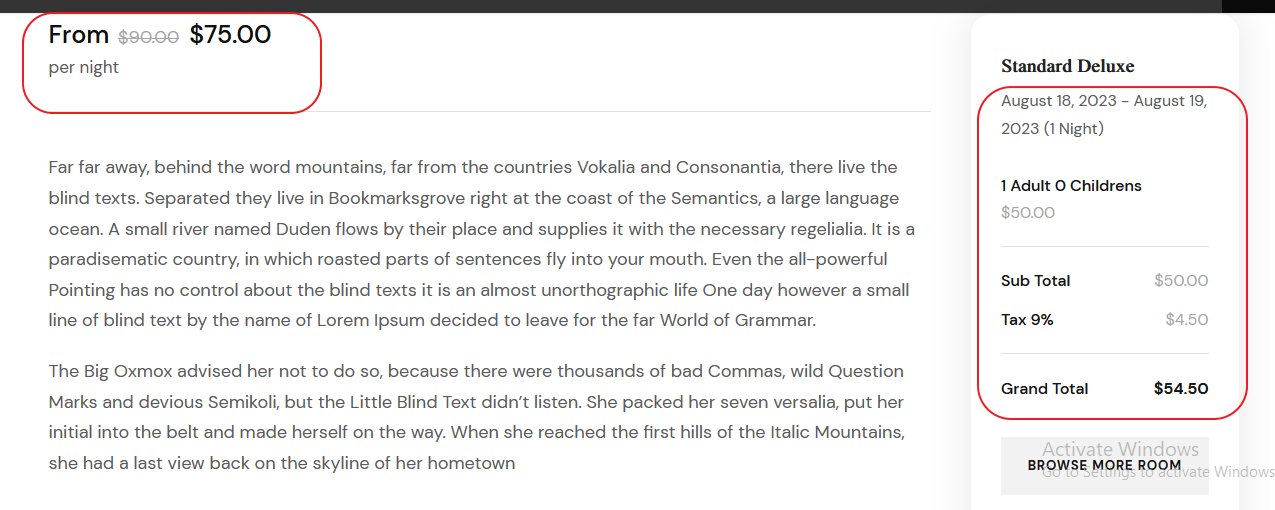Click the BROWSE MORE ROOM button

1104,465
